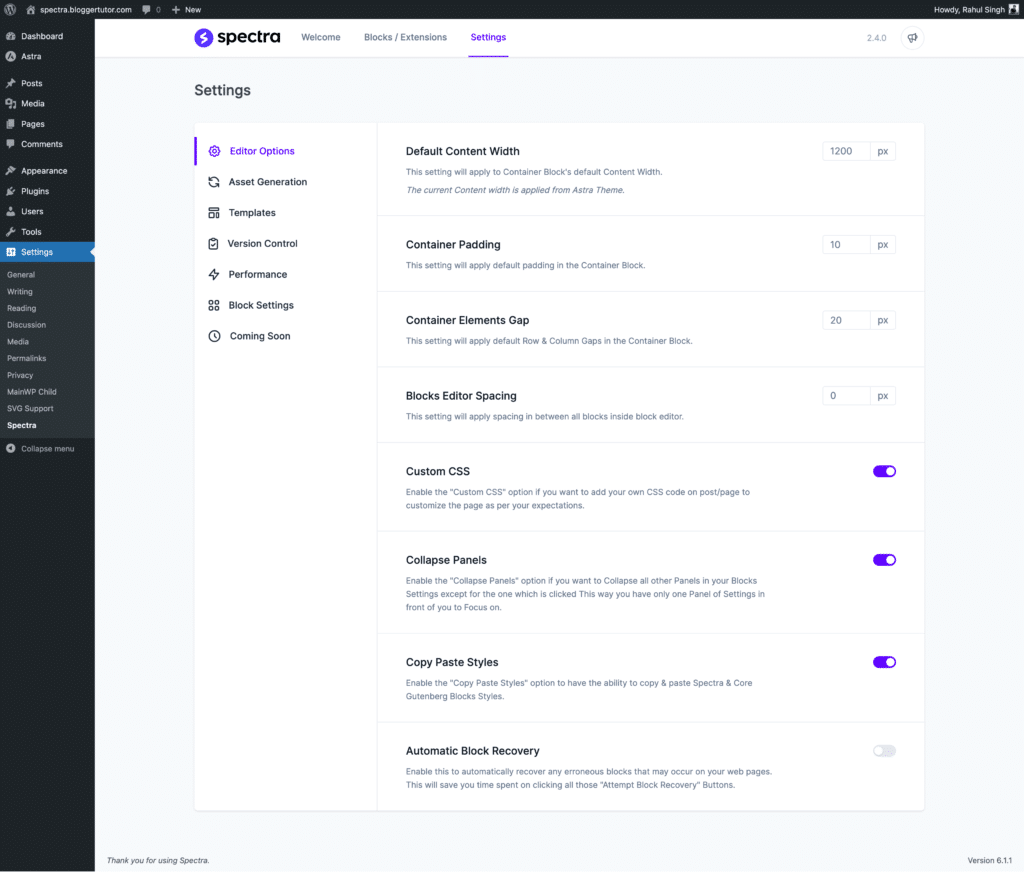
Task: Switch to the Blocks / Extensions tab
Action: pyautogui.click(x=405, y=37)
